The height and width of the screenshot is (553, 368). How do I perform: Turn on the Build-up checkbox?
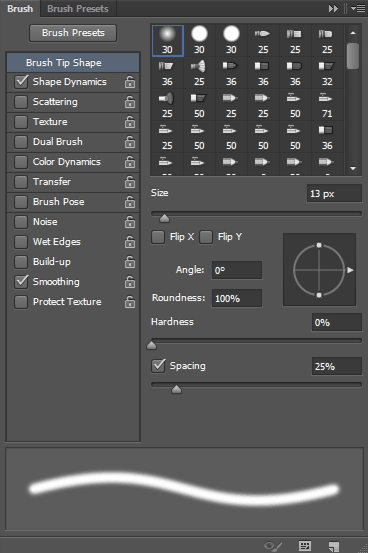click(21, 262)
